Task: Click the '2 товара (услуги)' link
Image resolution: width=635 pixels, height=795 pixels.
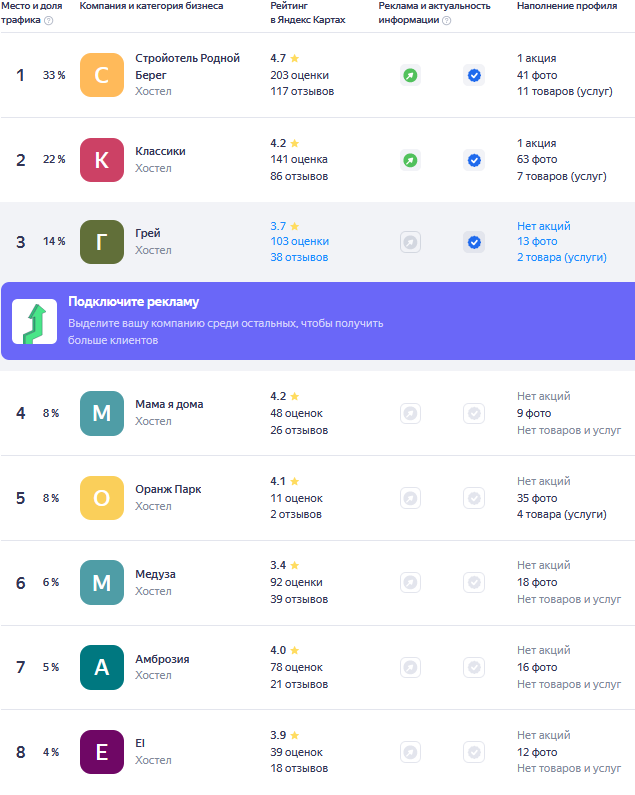Action: tap(561, 257)
